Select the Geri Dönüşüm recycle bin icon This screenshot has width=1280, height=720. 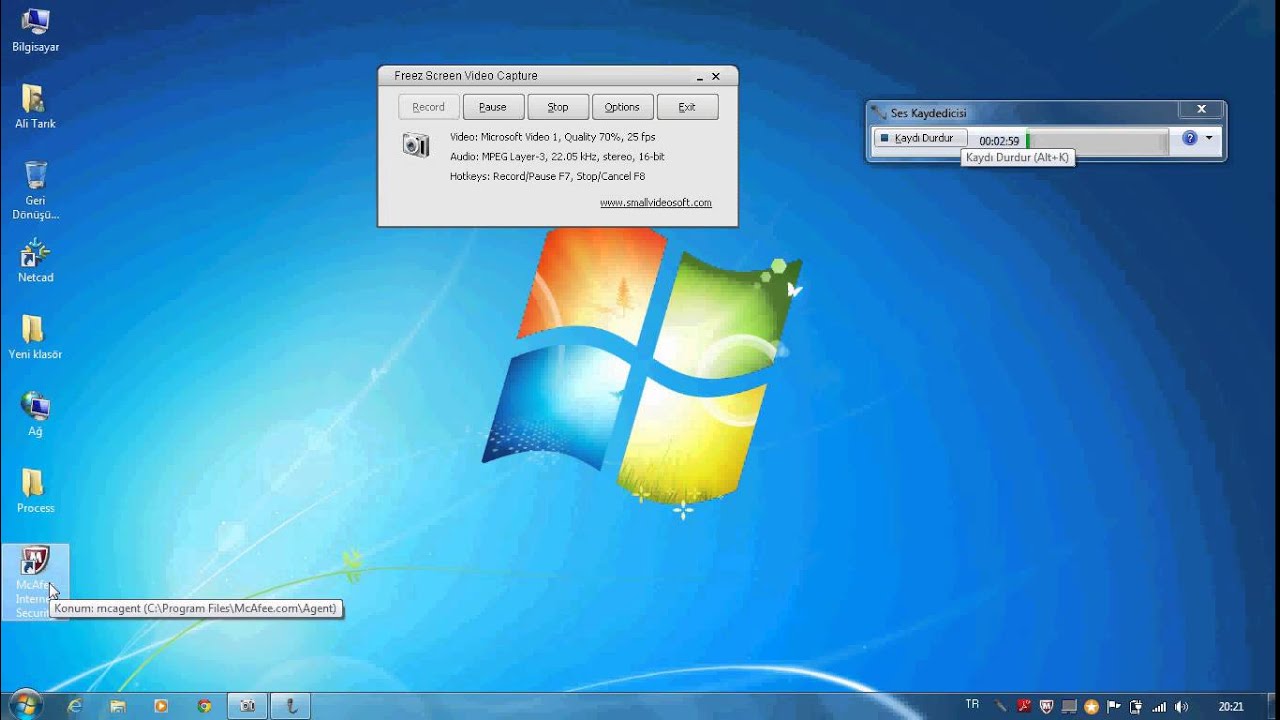(x=35, y=190)
